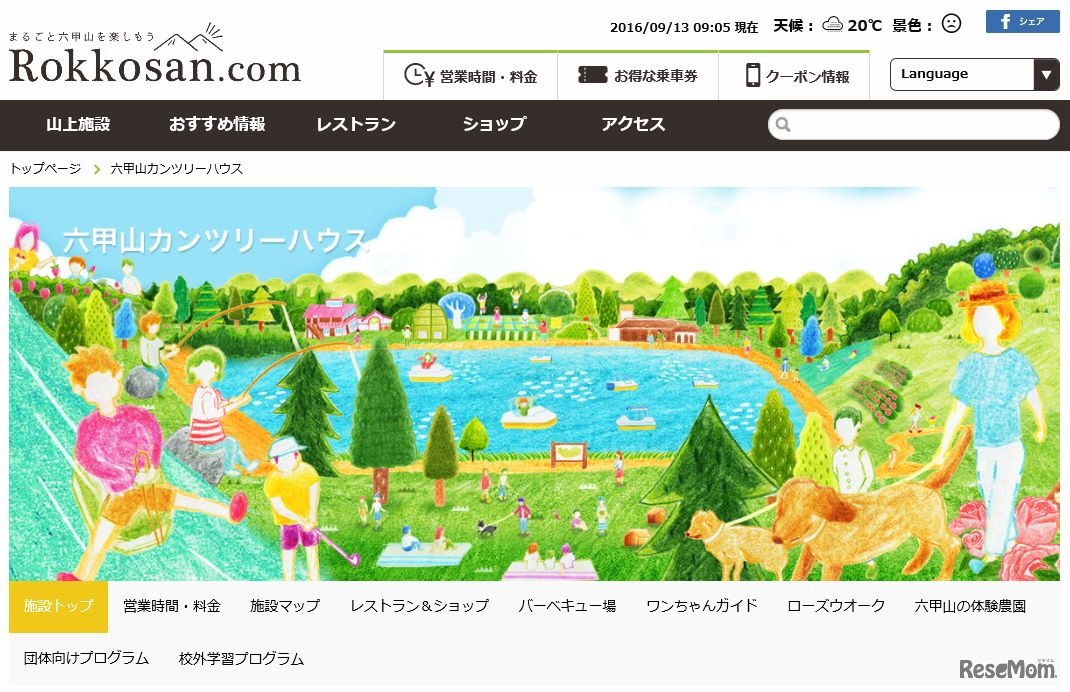Click the clock and yen icon
Screen dimensions: 1070x692
[x=419, y=75]
